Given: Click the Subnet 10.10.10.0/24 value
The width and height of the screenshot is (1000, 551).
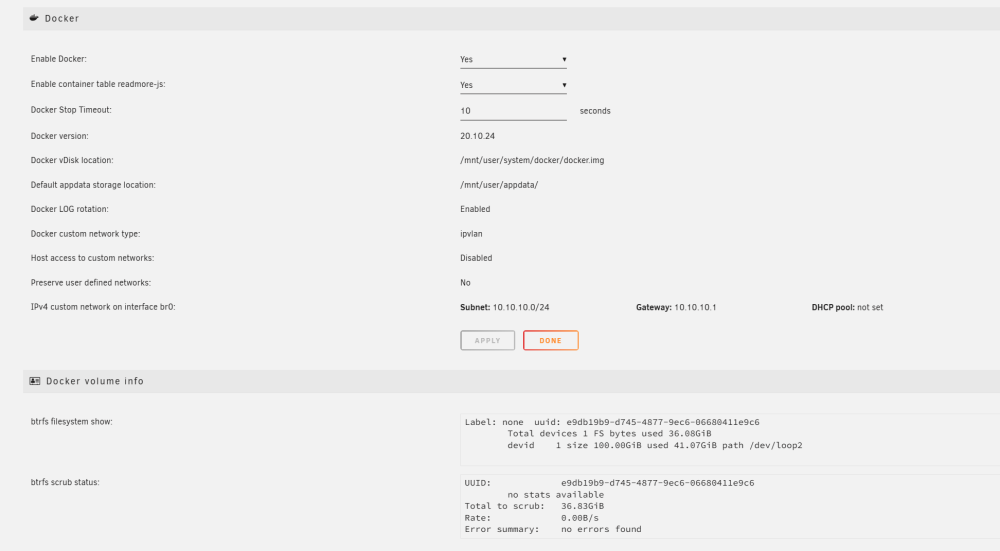Looking at the screenshot, I should [x=504, y=307].
